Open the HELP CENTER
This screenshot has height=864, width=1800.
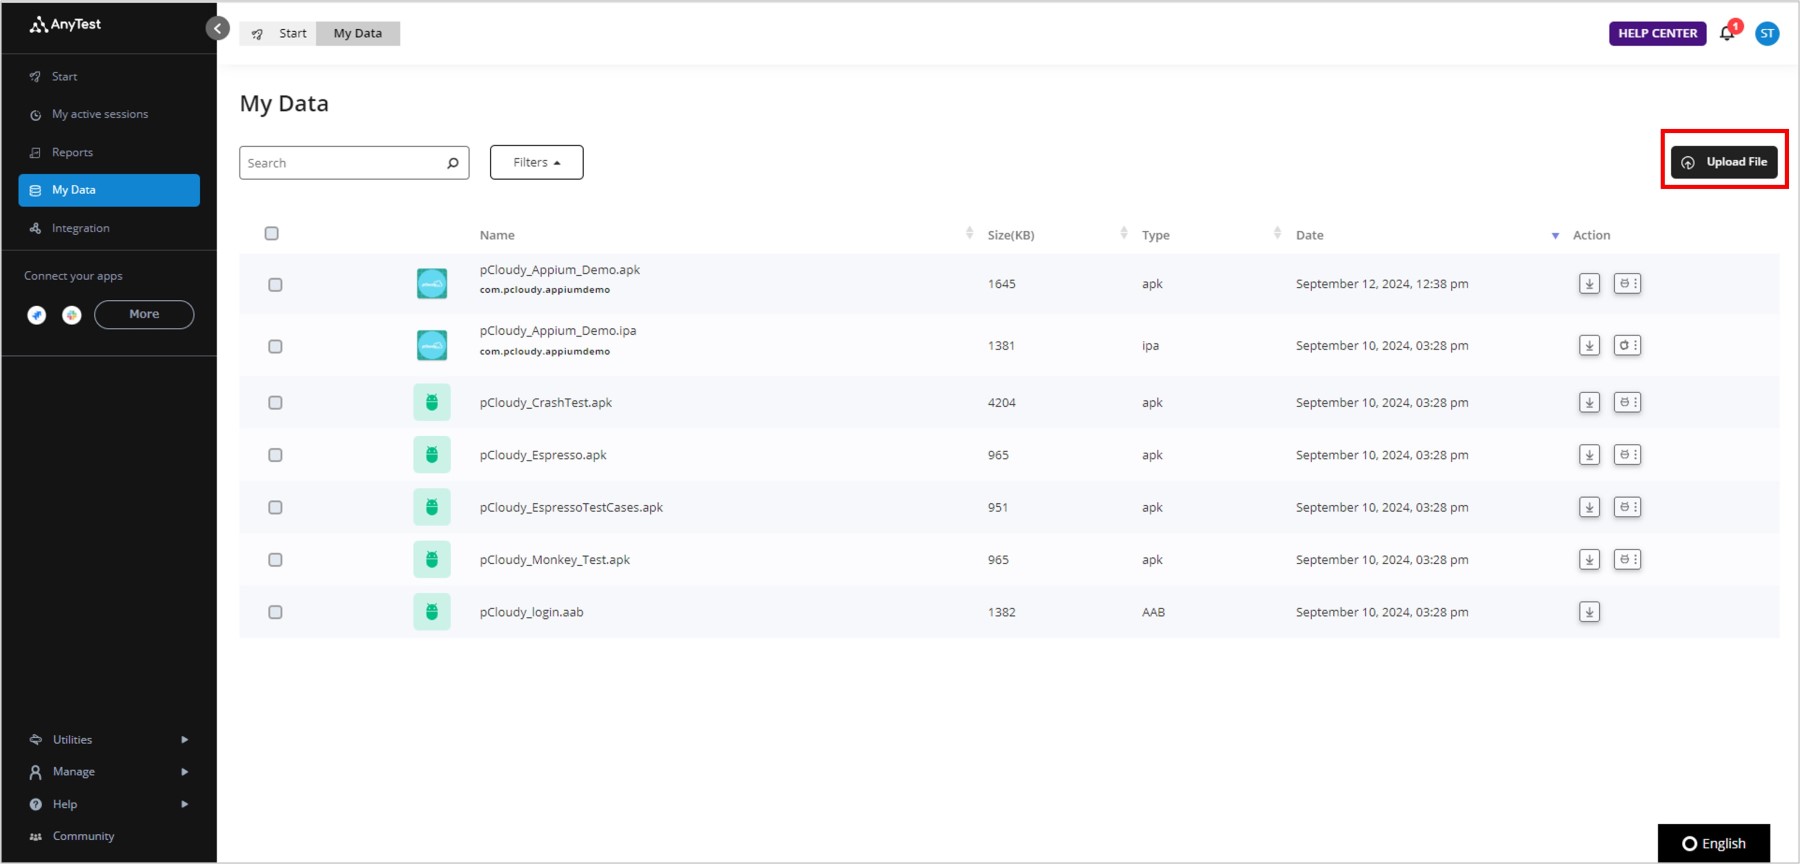click(1657, 34)
